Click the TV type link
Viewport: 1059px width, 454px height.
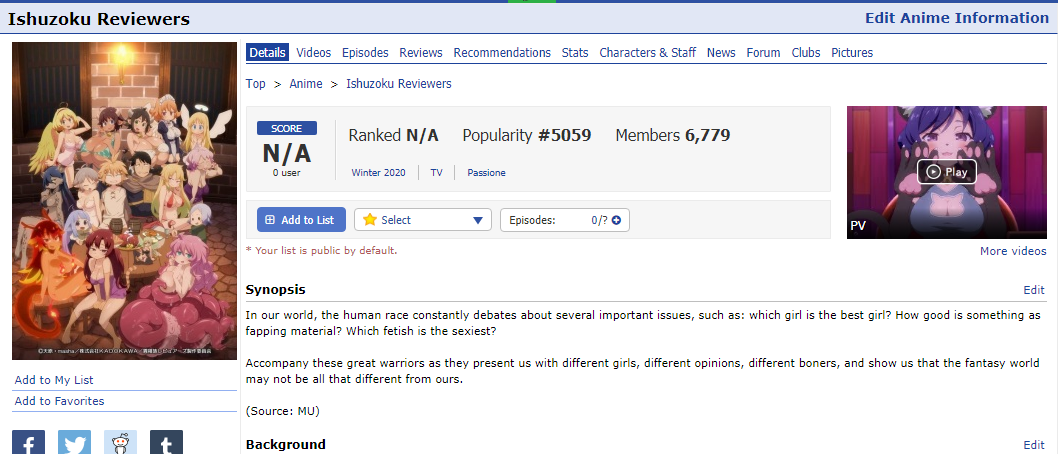pos(436,173)
